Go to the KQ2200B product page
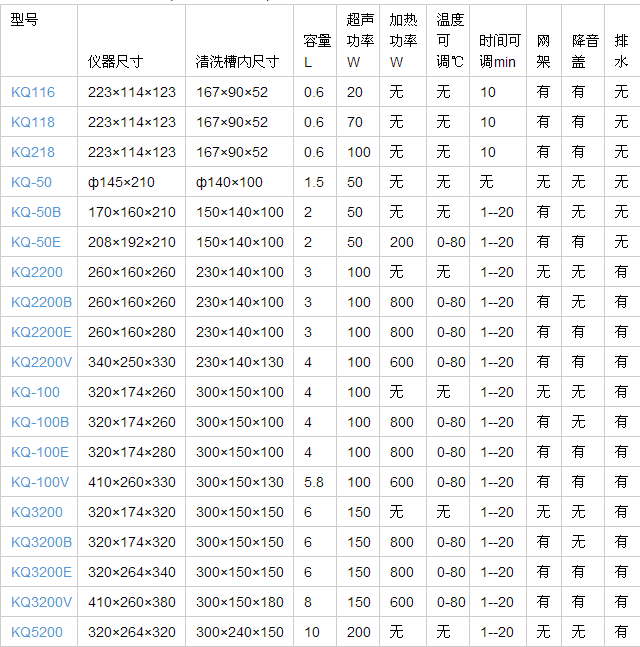The height and width of the screenshot is (647, 640). tap(41, 302)
